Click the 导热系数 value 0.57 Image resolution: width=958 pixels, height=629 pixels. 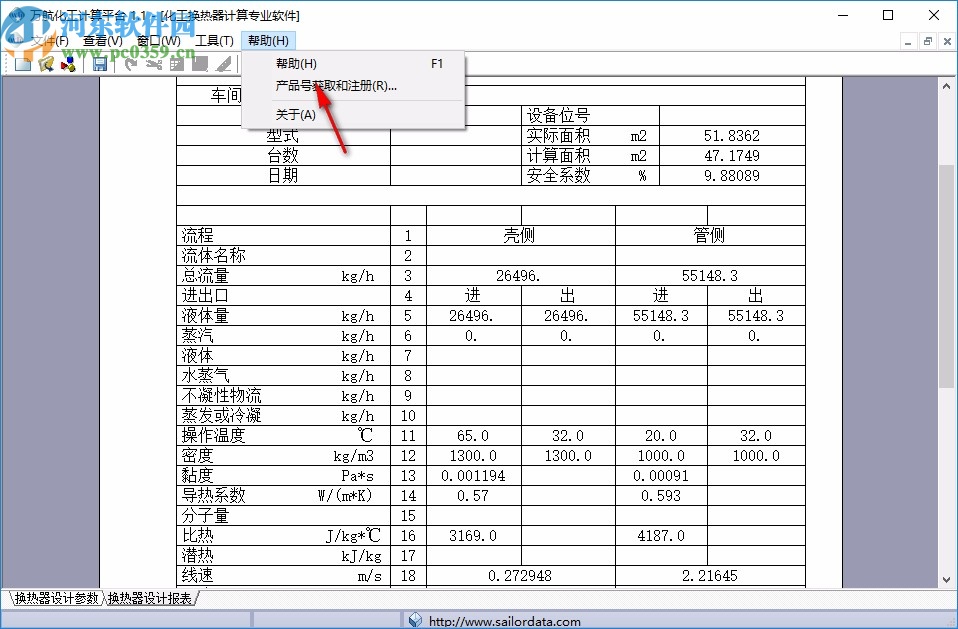point(473,496)
